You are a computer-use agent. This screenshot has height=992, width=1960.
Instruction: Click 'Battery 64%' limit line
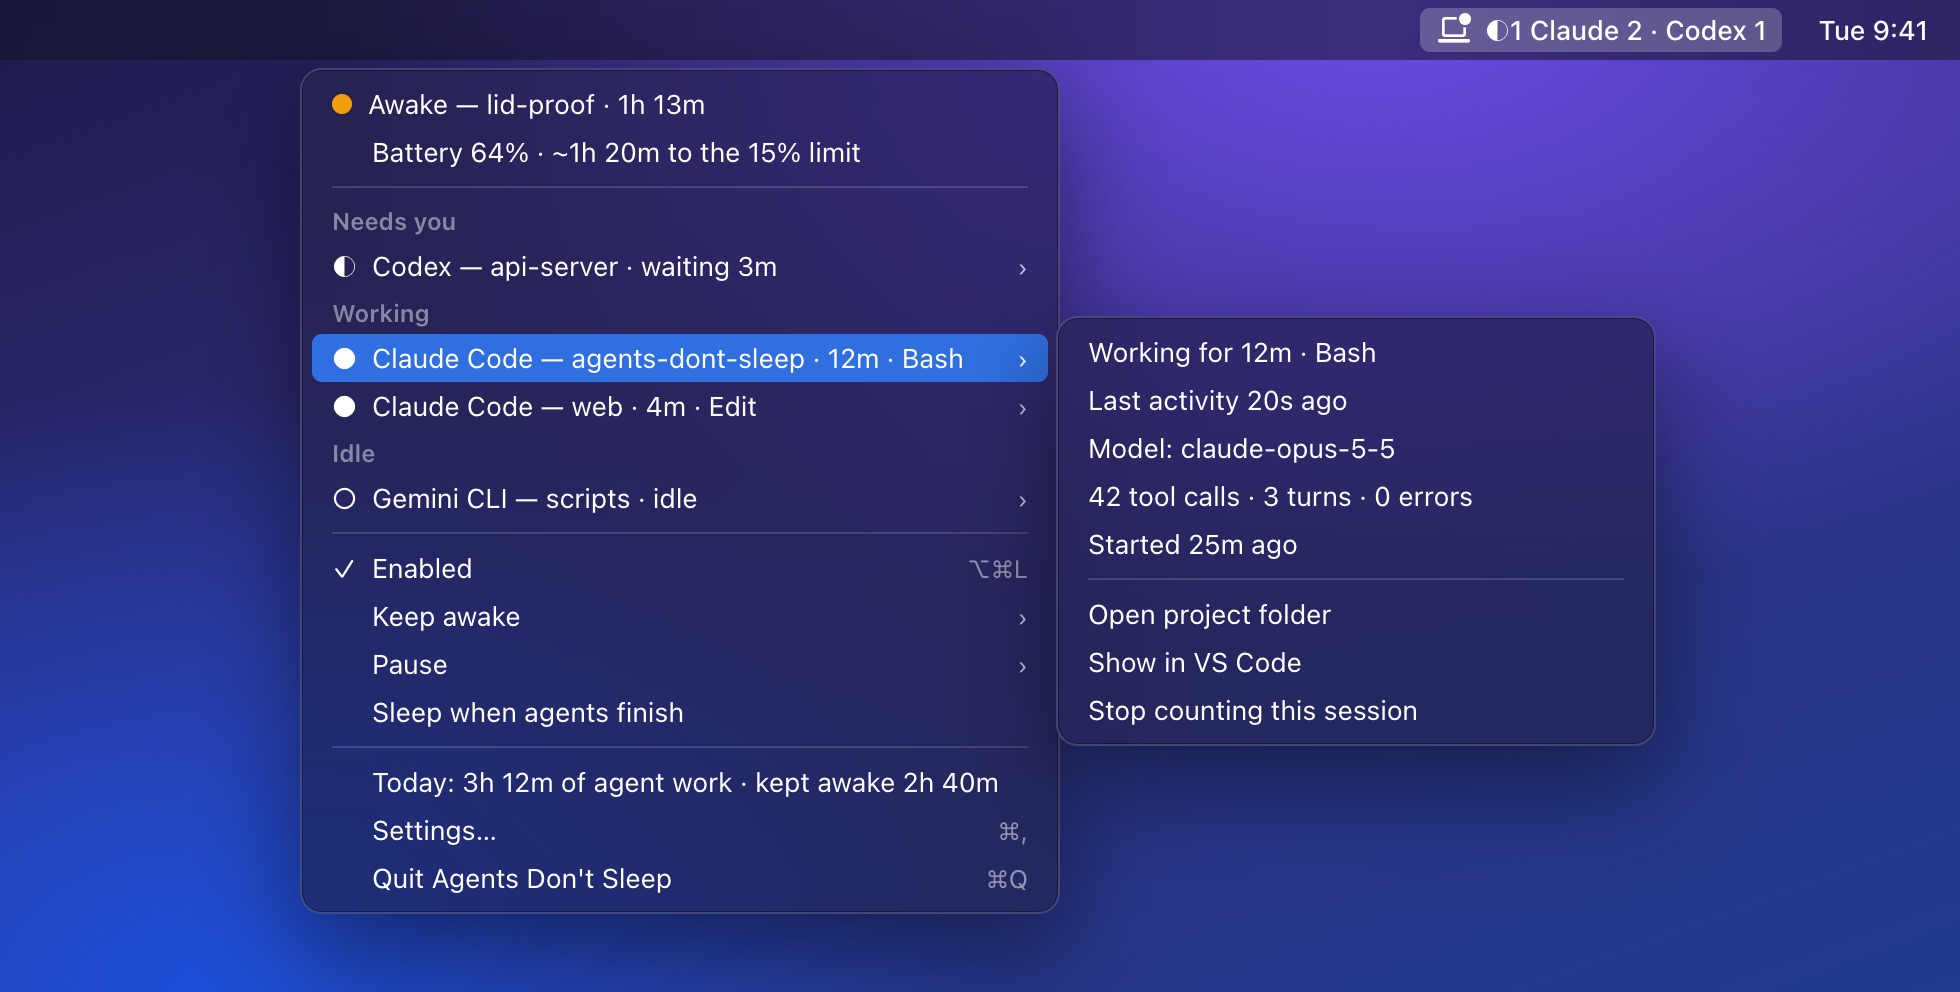click(616, 153)
